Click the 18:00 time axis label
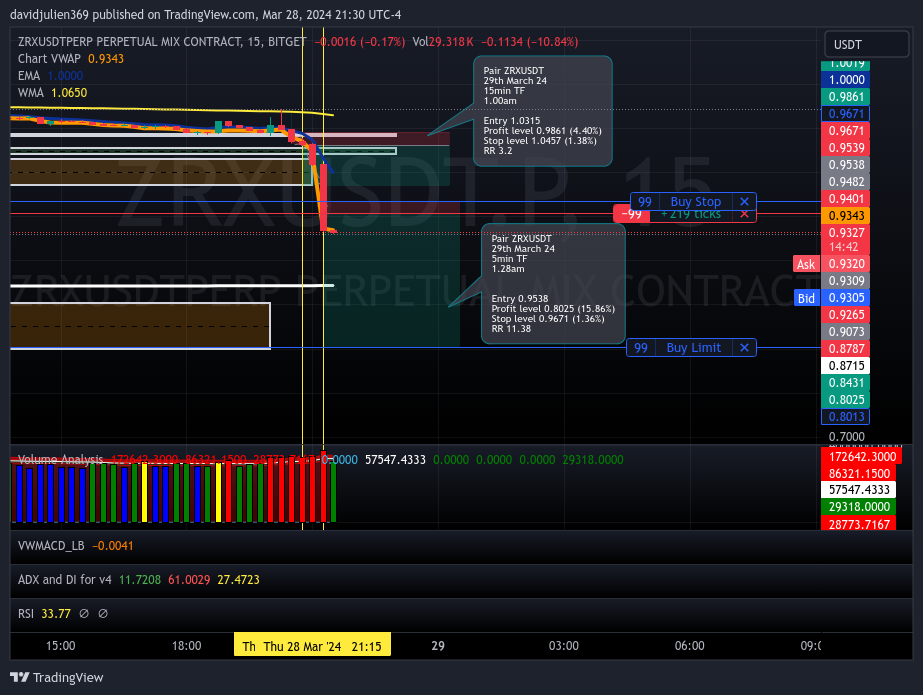Image resolution: width=923 pixels, height=695 pixels. pos(187,646)
